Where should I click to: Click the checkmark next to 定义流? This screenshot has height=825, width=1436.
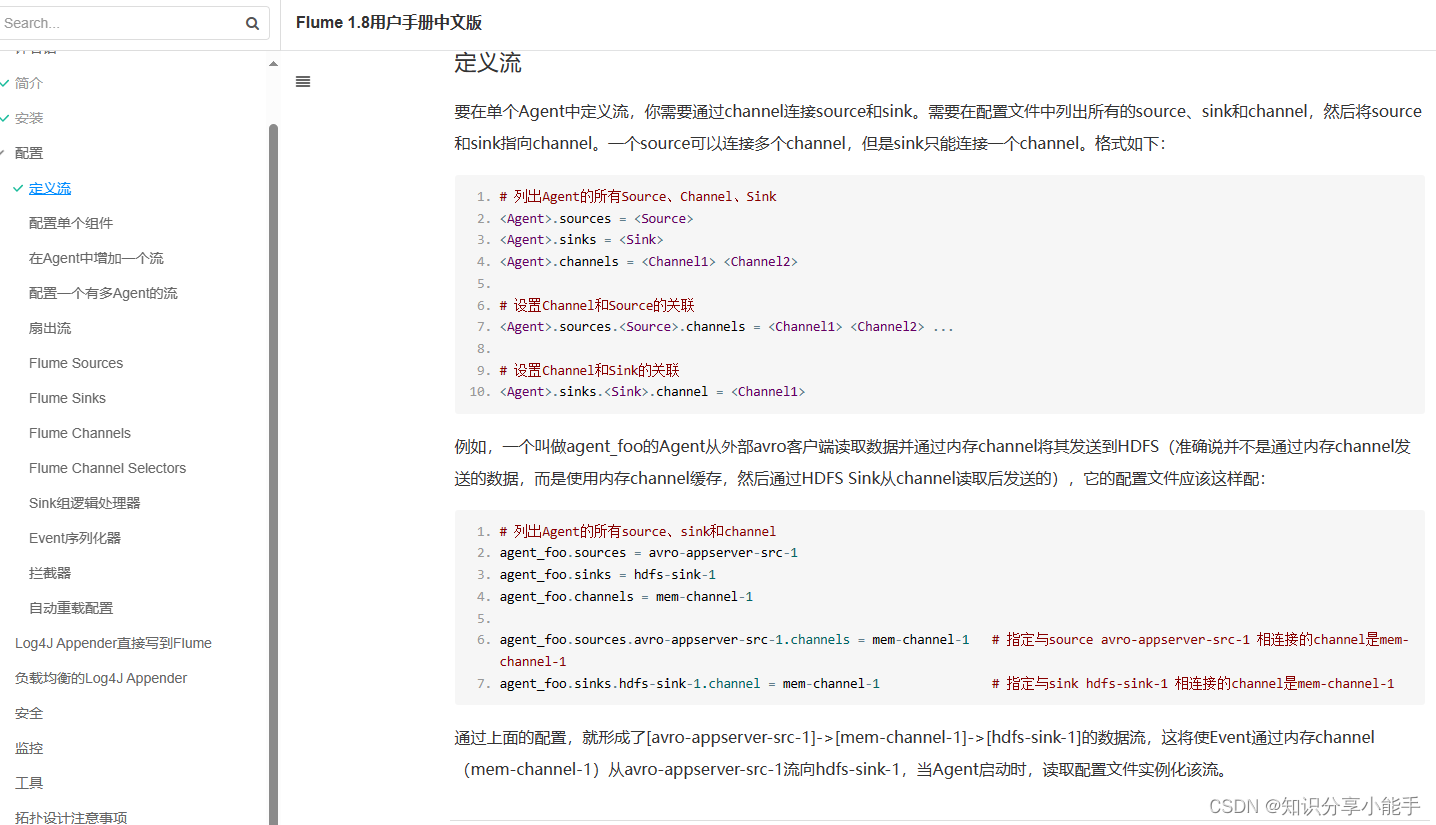point(18,188)
